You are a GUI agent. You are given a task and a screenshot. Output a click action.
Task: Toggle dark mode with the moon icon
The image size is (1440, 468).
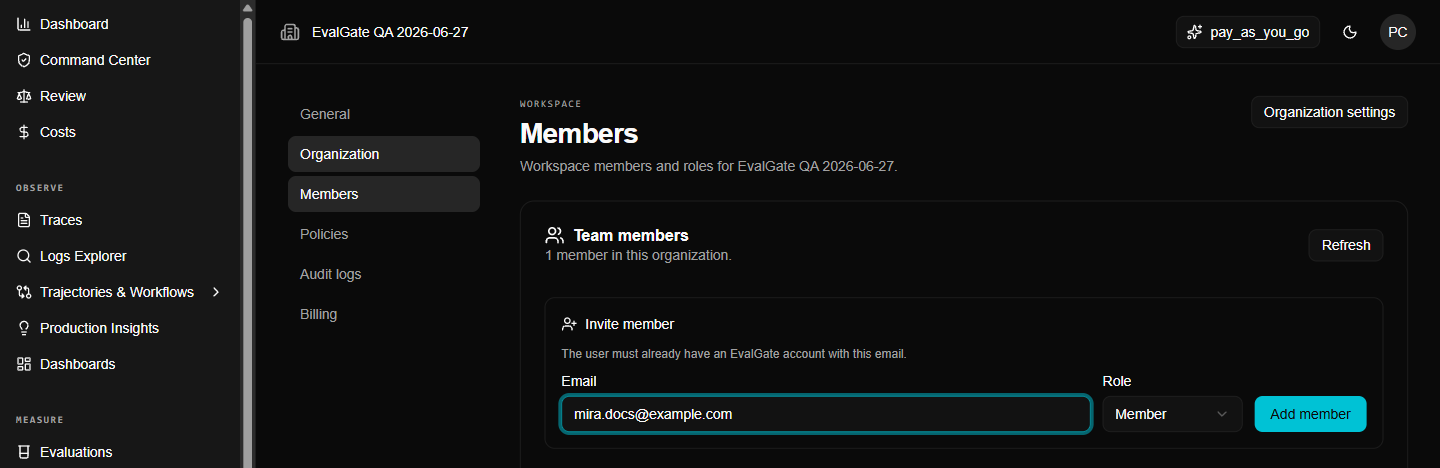tap(1350, 32)
